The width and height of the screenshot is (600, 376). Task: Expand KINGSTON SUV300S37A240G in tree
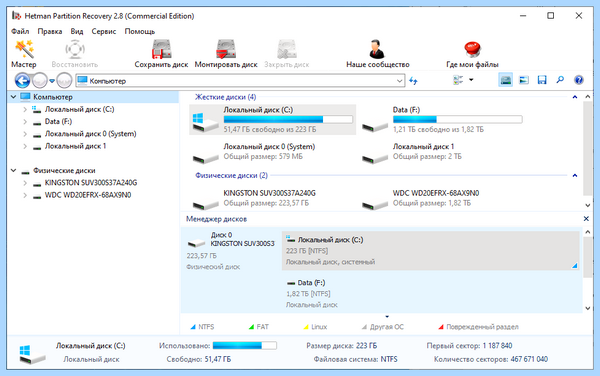25,183
